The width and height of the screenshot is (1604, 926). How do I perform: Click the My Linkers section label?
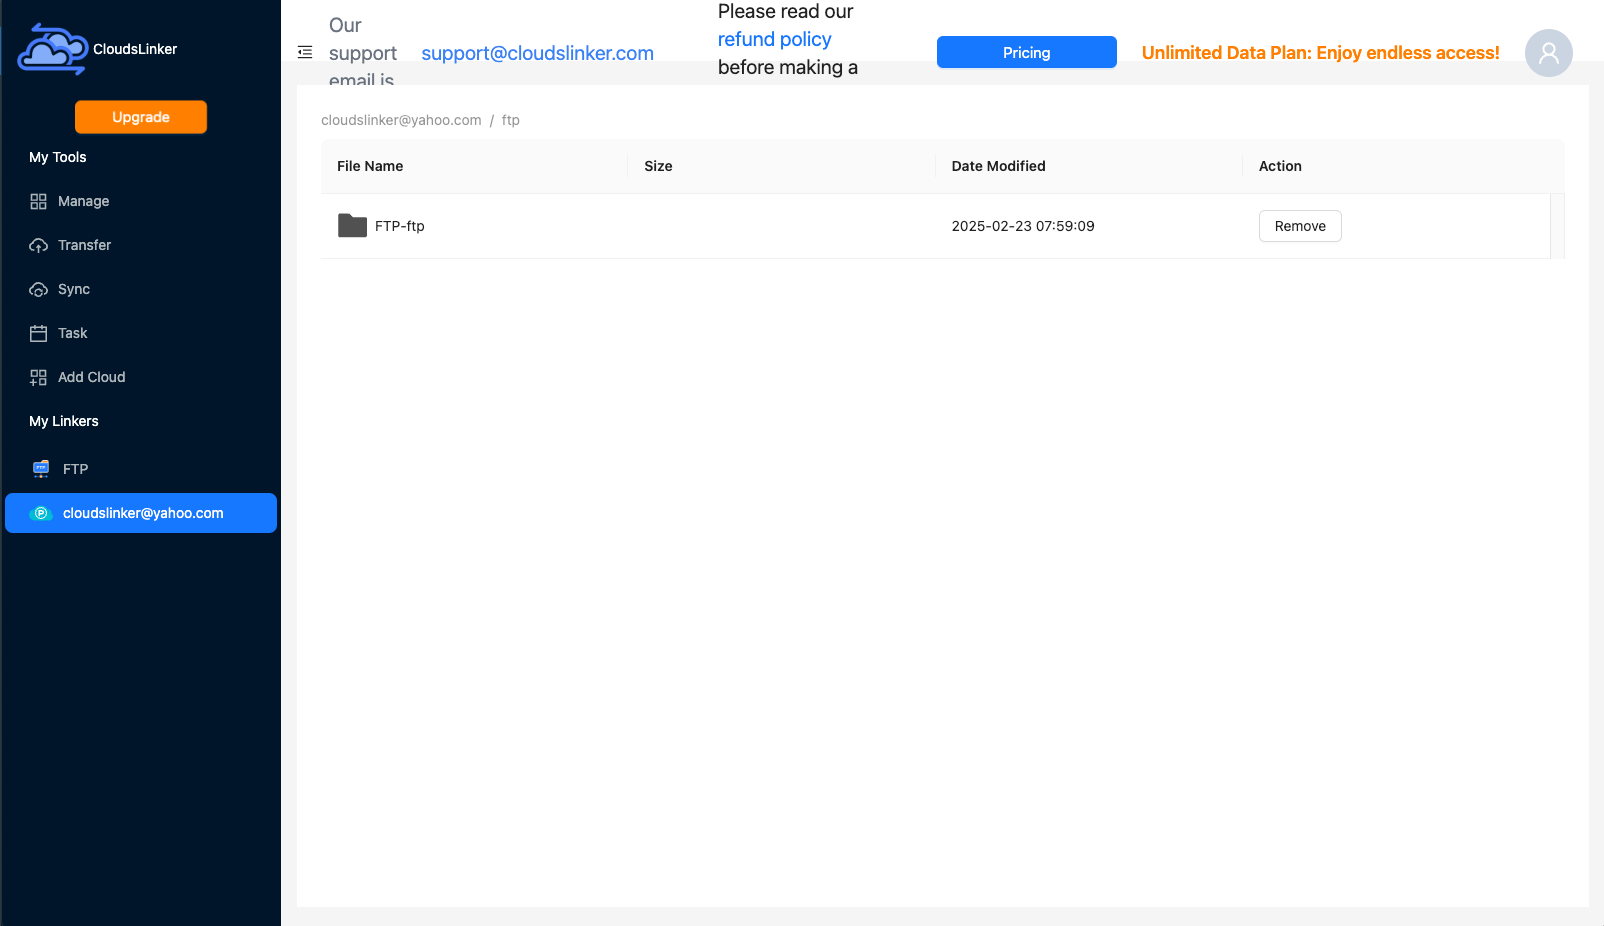[x=64, y=421]
